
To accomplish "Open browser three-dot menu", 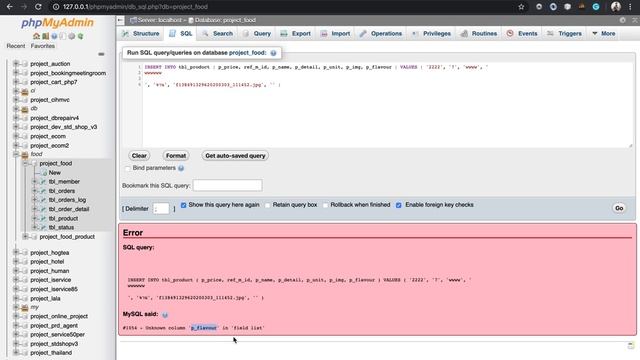I will tap(630, 7).
